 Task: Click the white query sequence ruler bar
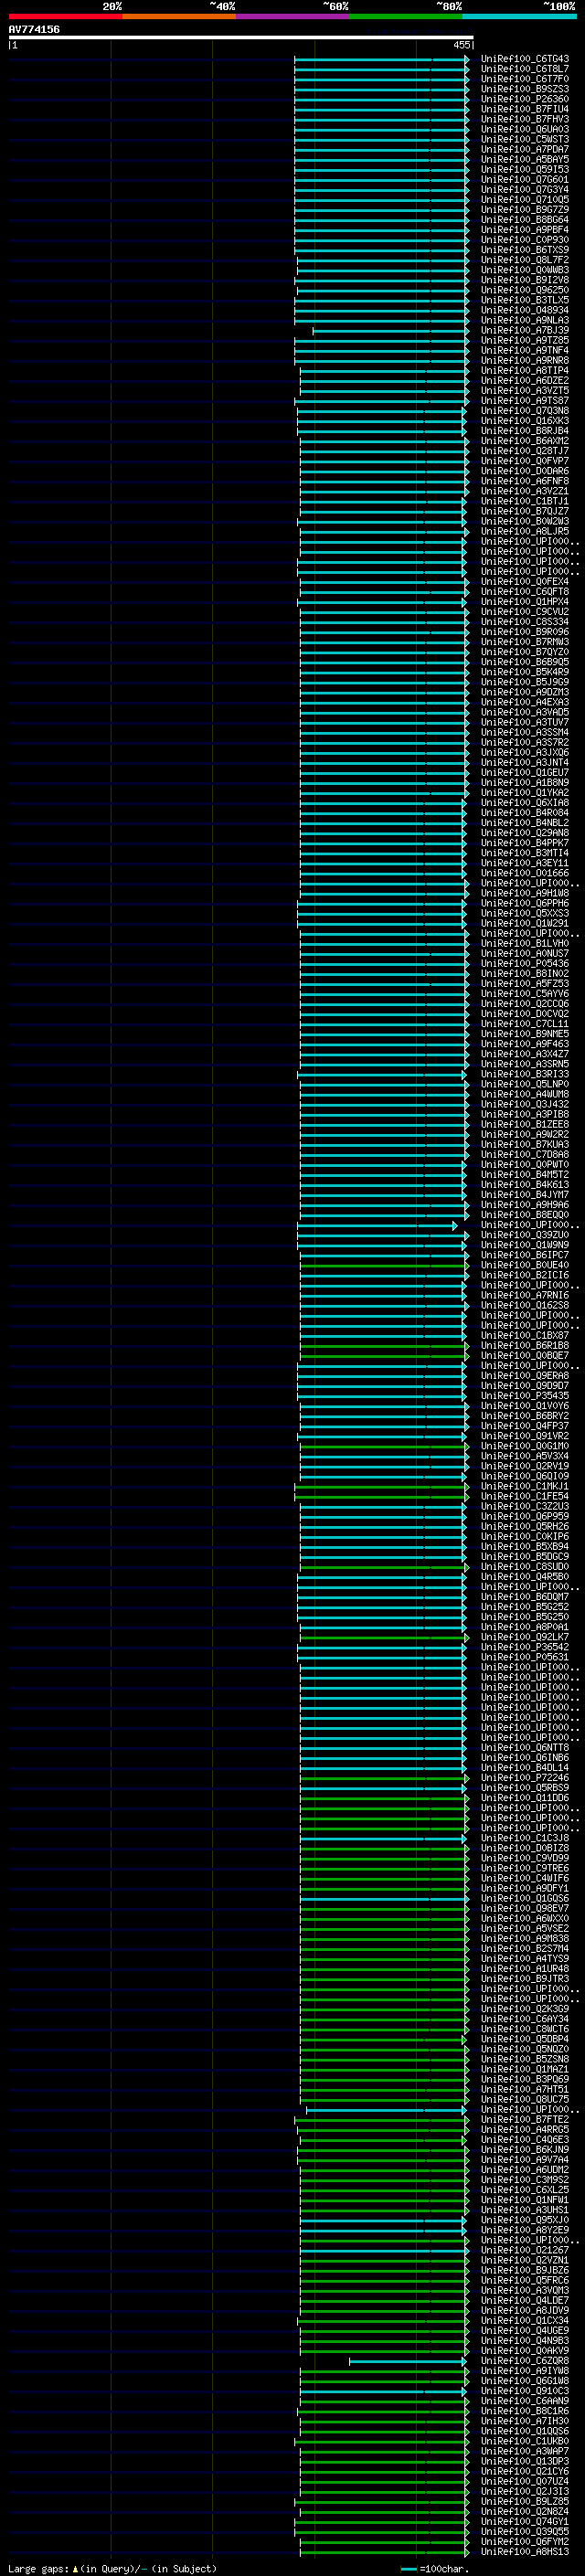coord(241,37)
